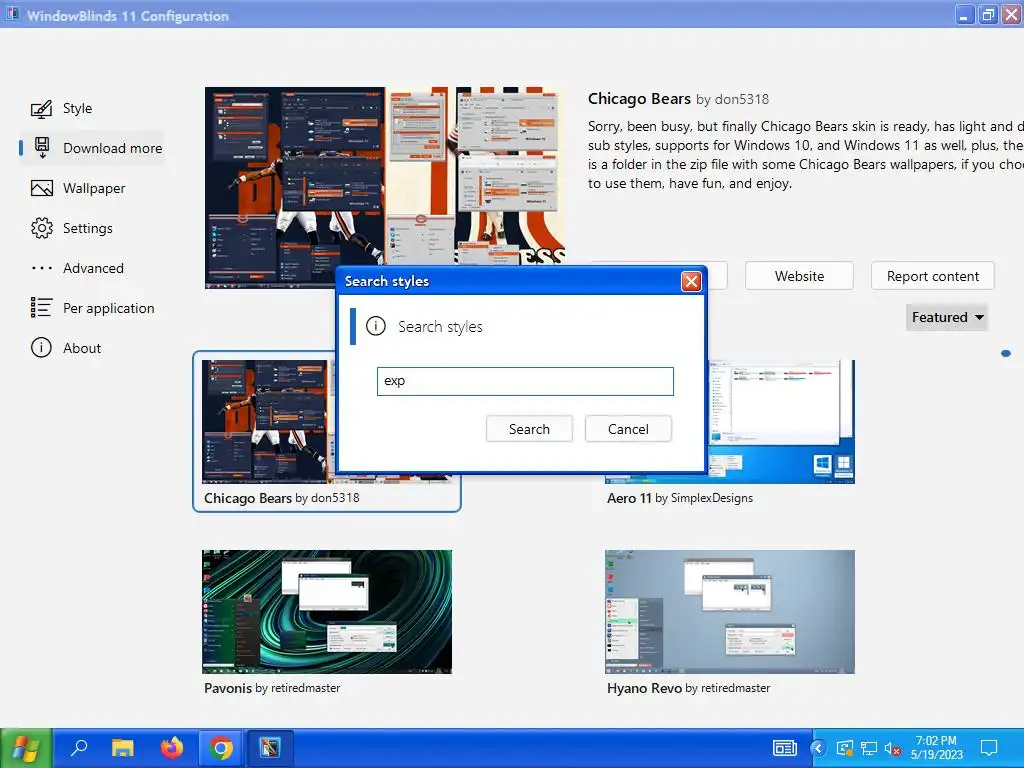
Task: Launch Google Chrome from the taskbar
Action: [x=221, y=748]
